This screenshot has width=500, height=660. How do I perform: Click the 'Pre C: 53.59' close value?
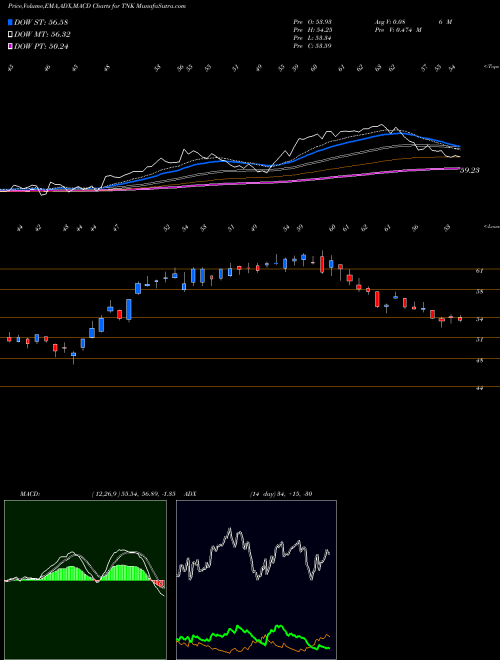point(313,46)
